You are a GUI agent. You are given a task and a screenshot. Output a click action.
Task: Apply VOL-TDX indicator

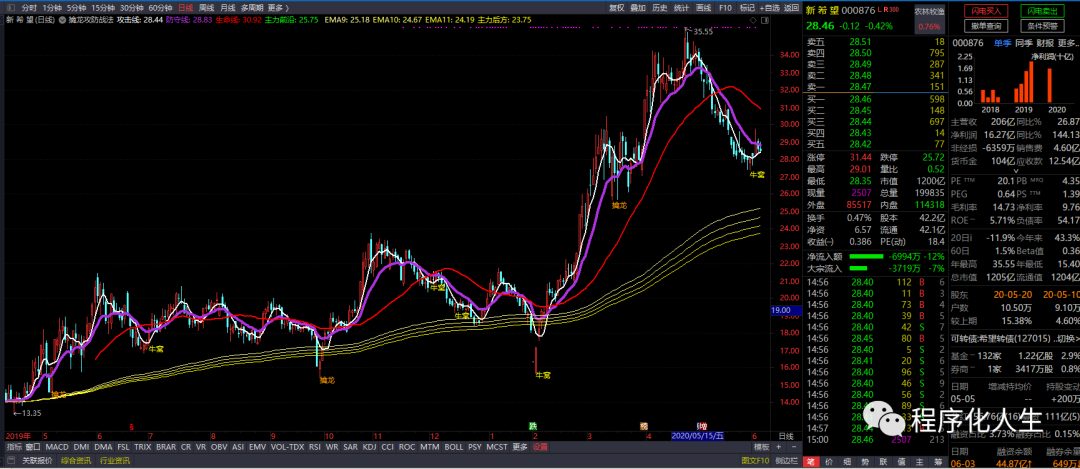(287, 447)
